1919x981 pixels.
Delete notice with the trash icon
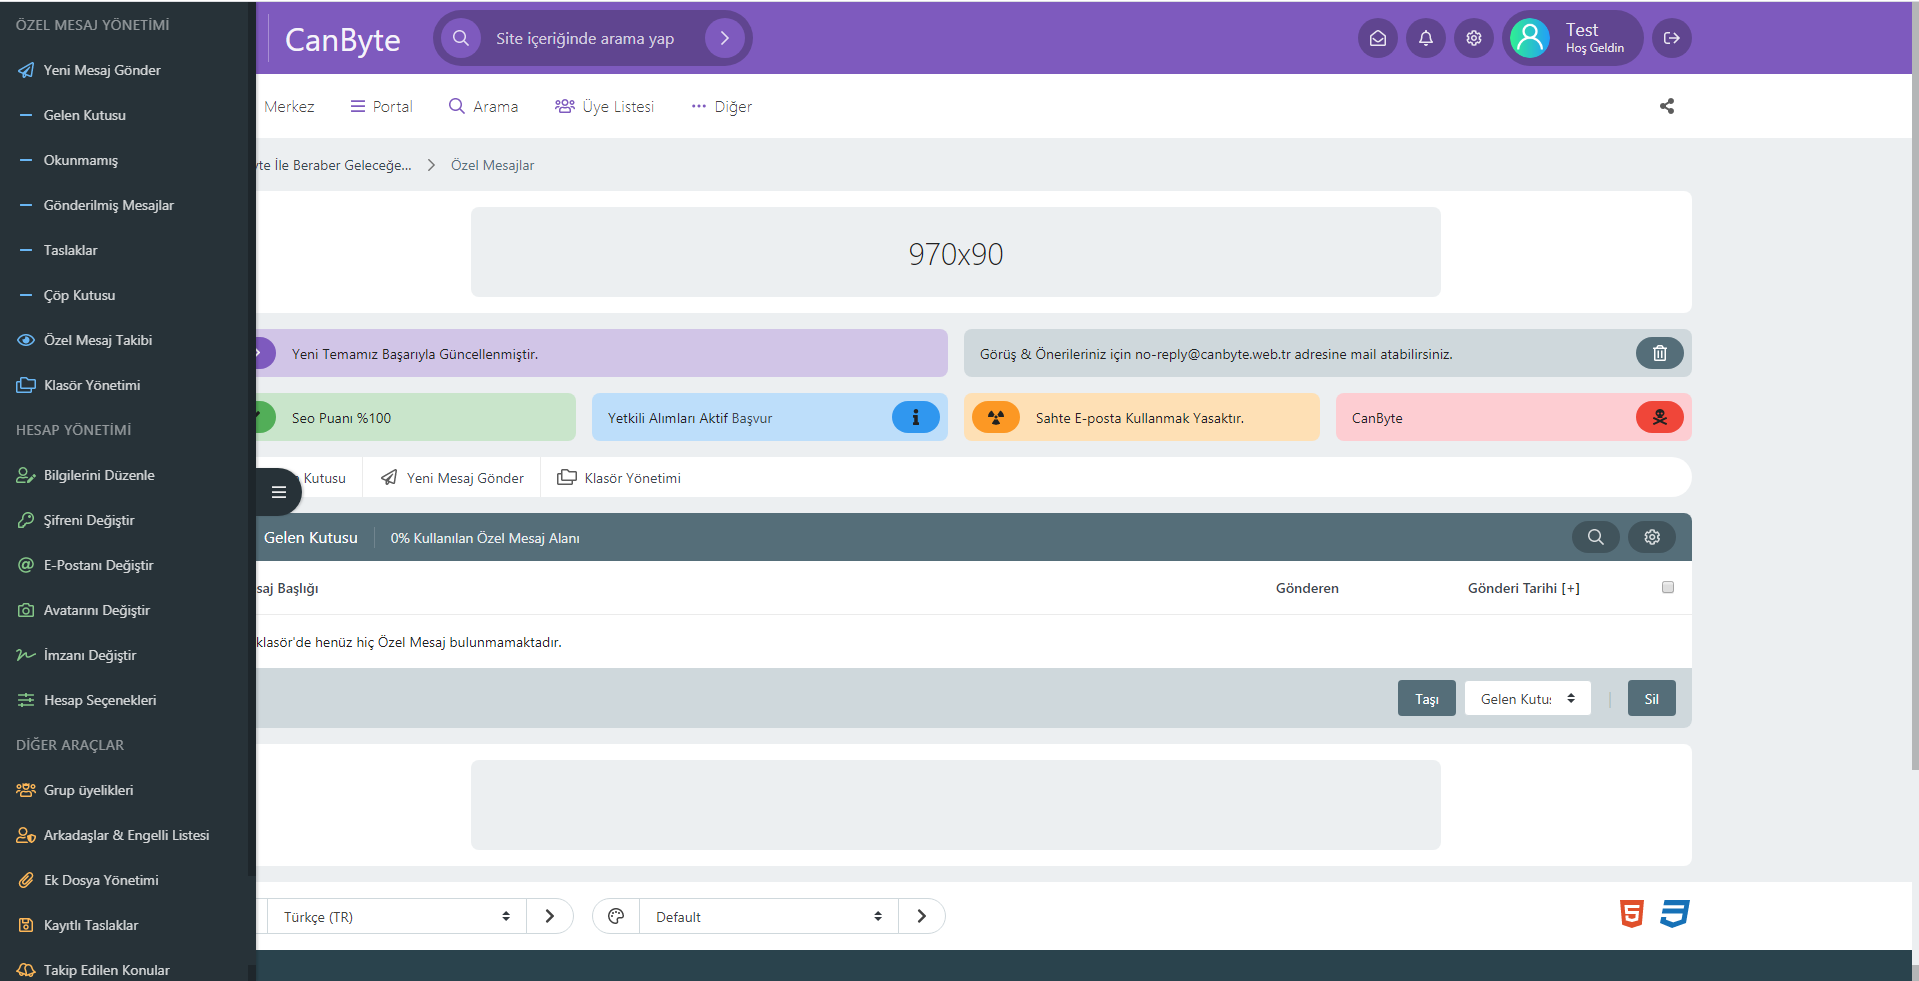point(1660,353)
